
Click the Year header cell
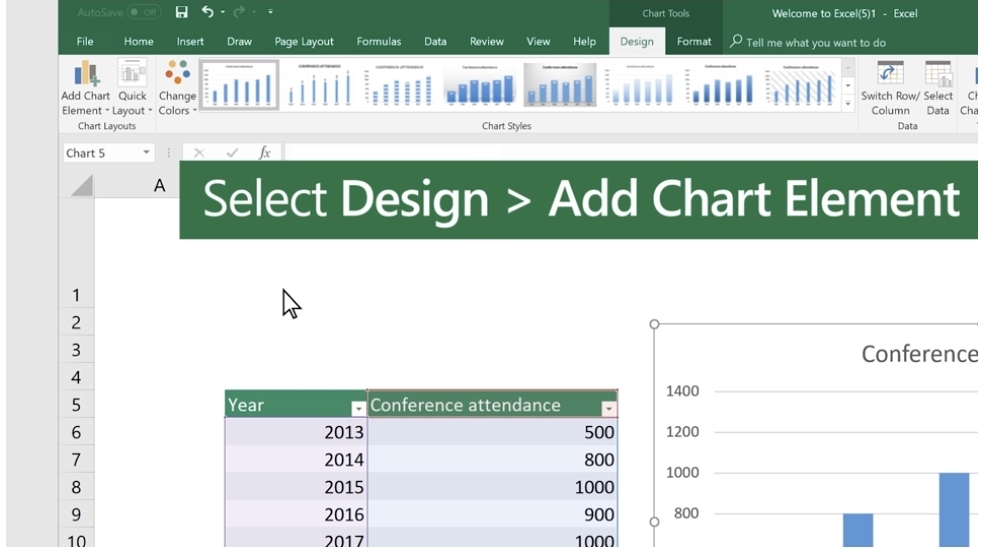coord(296,405)
